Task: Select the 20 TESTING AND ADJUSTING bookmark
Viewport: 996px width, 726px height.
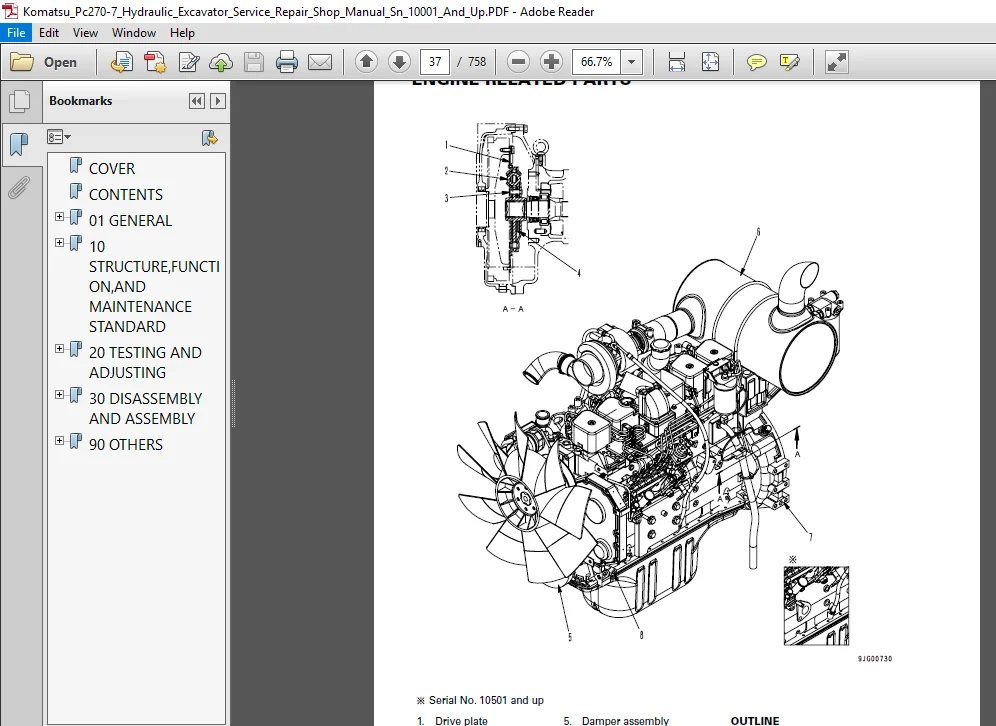Action: pos(145,362)
